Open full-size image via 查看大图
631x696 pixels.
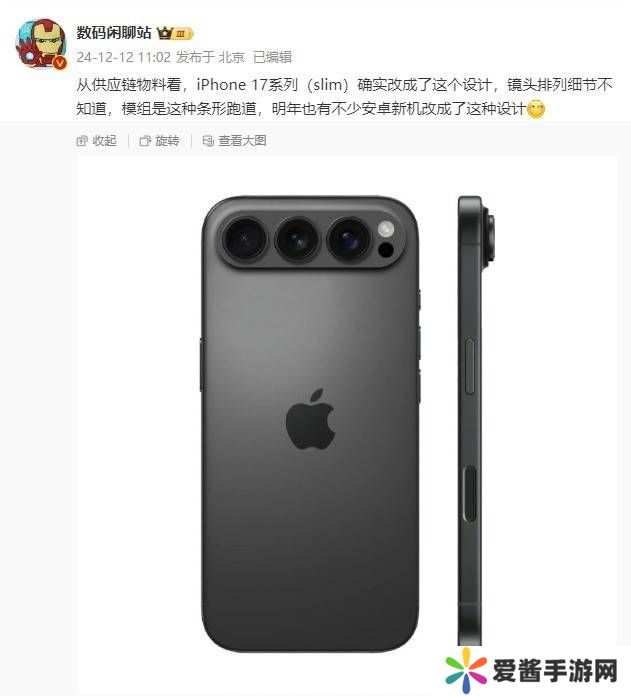[x=234, y=141]
